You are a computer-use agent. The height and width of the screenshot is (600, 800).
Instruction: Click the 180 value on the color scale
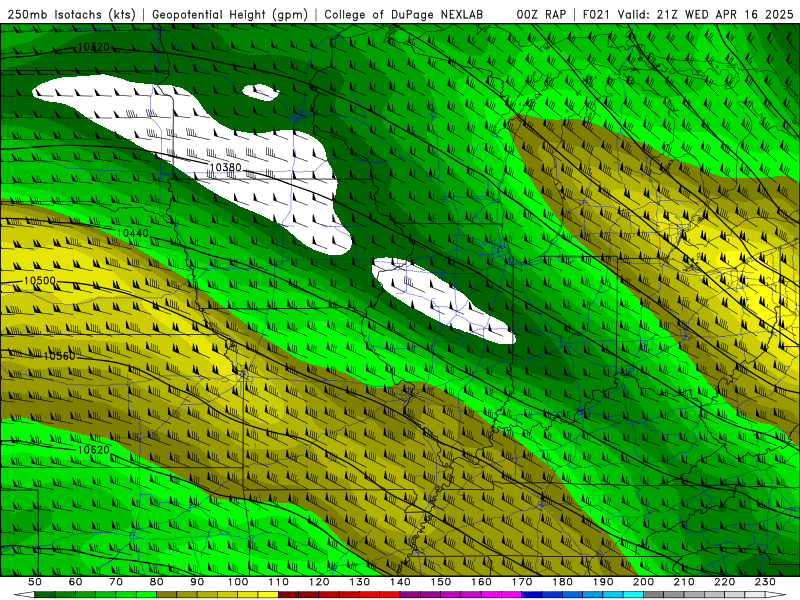563,582
